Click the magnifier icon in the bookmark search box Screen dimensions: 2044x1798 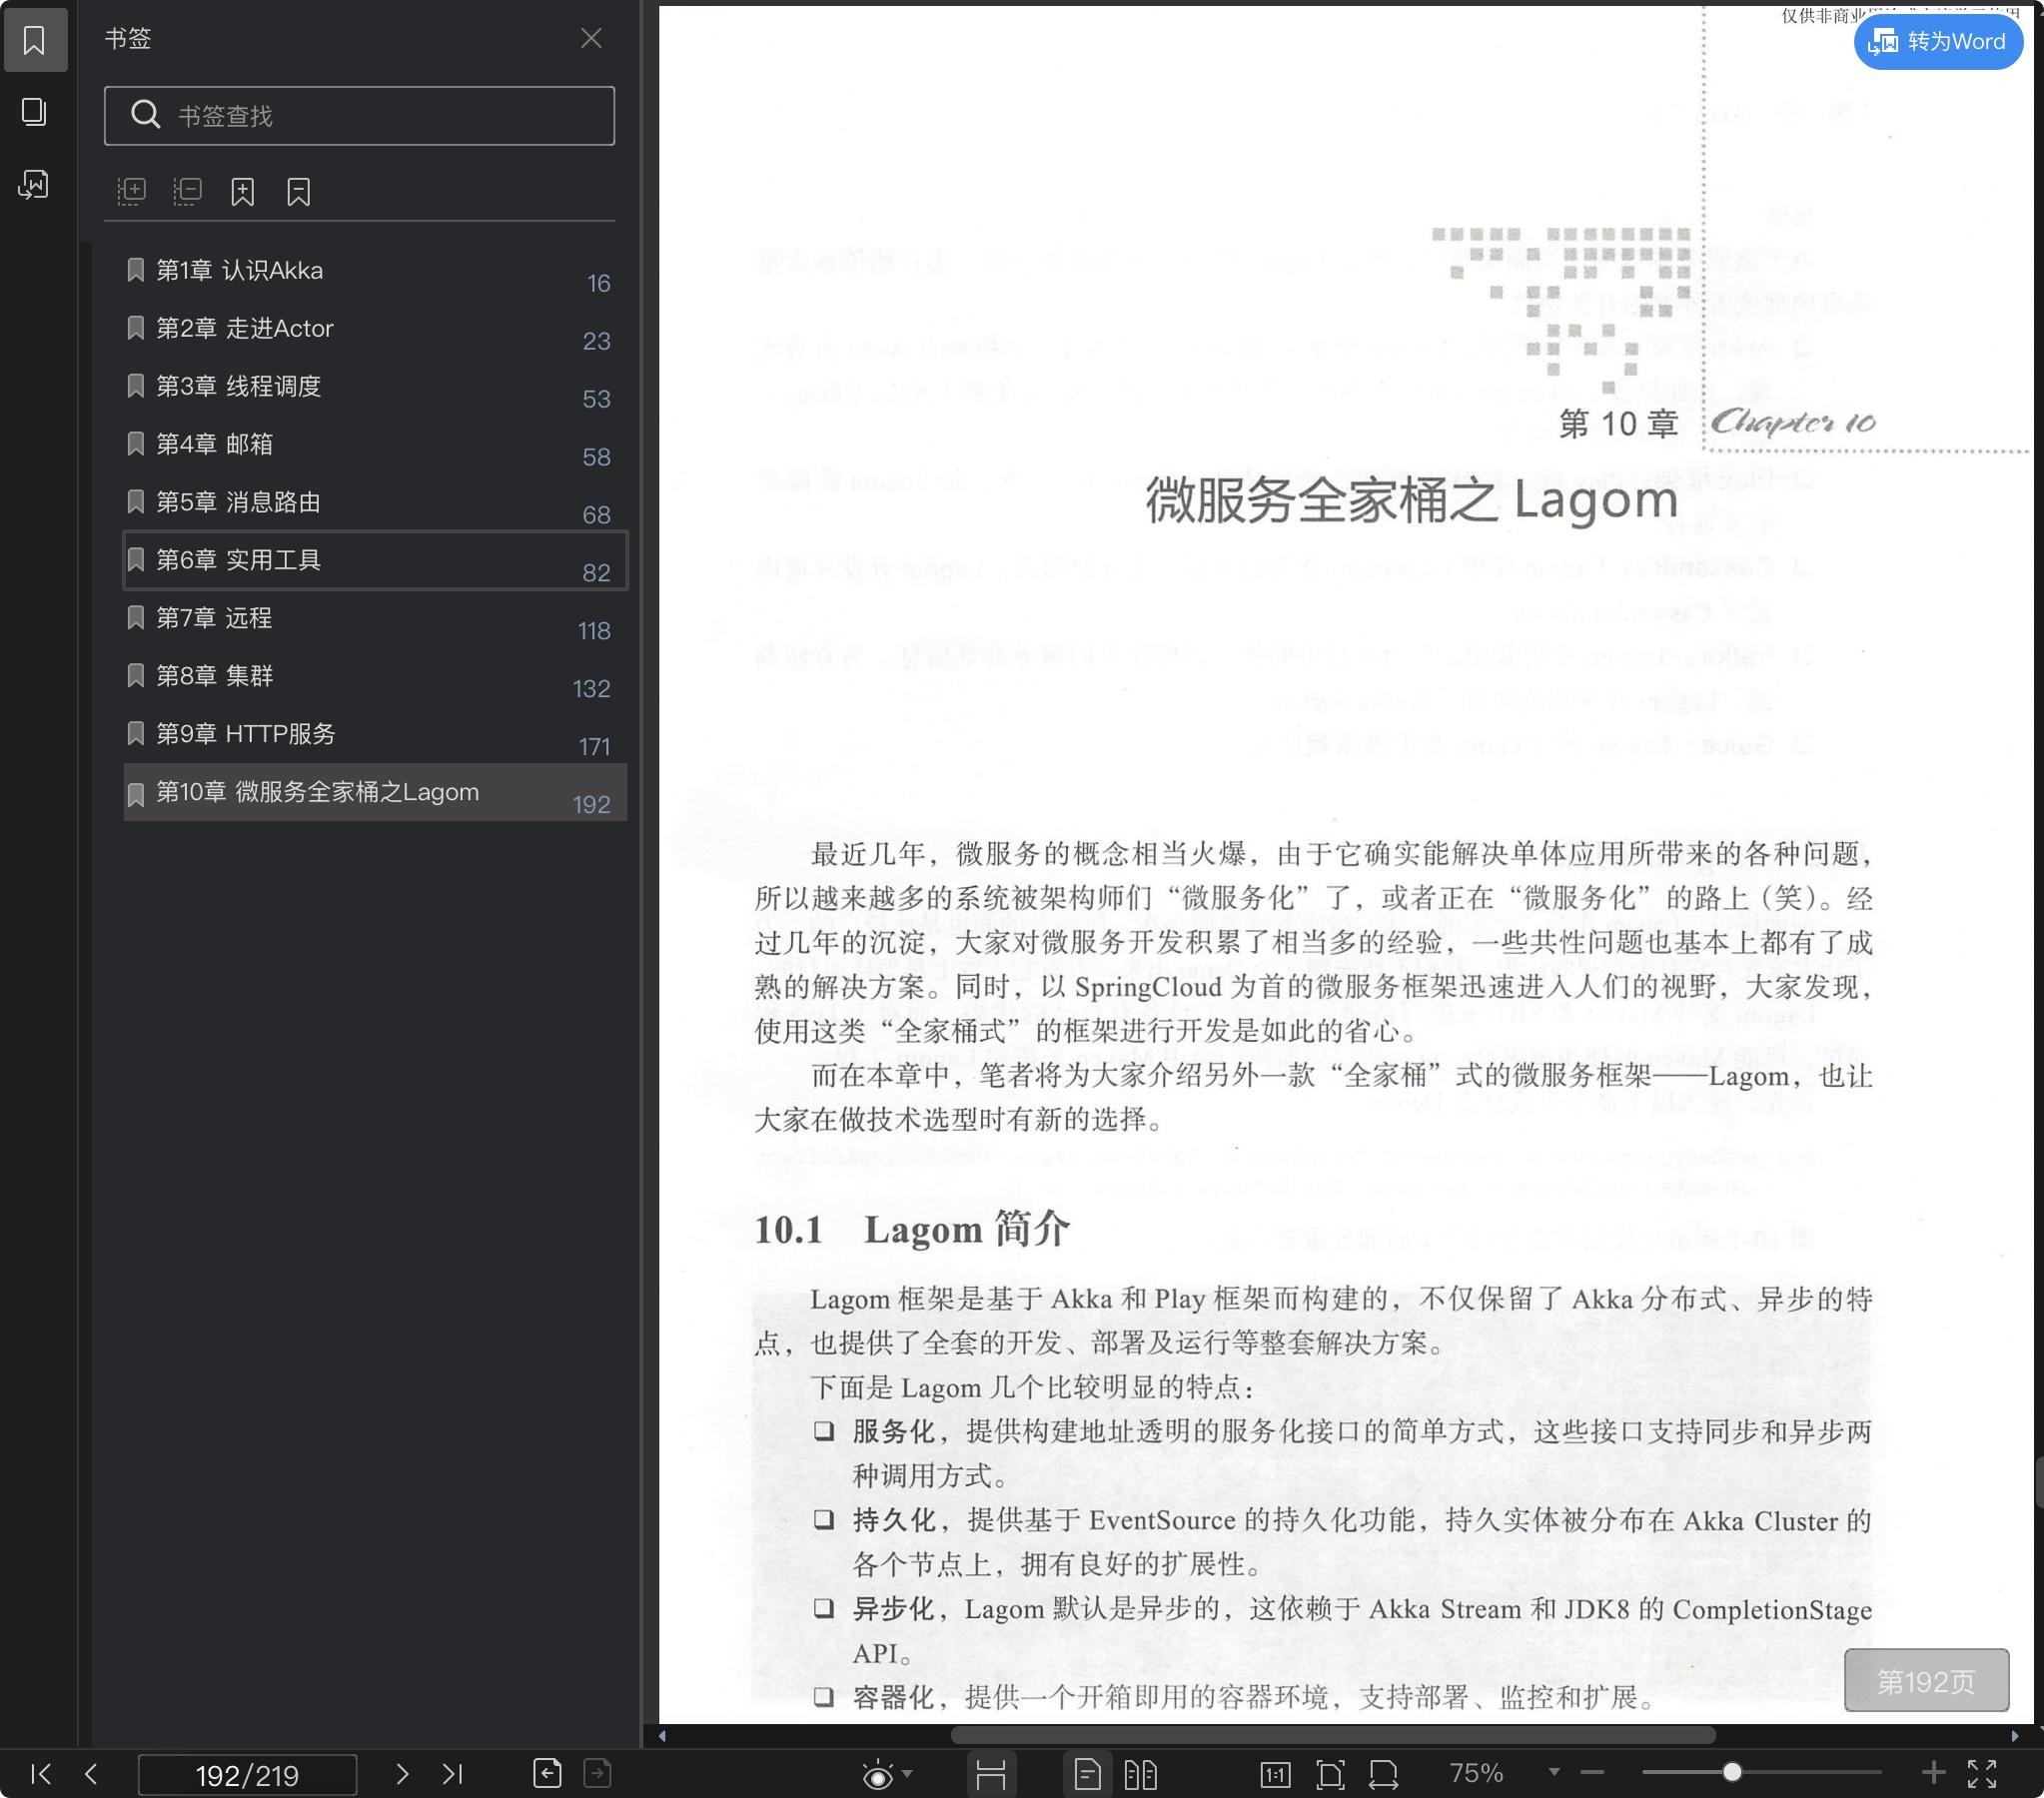point(146,115)
